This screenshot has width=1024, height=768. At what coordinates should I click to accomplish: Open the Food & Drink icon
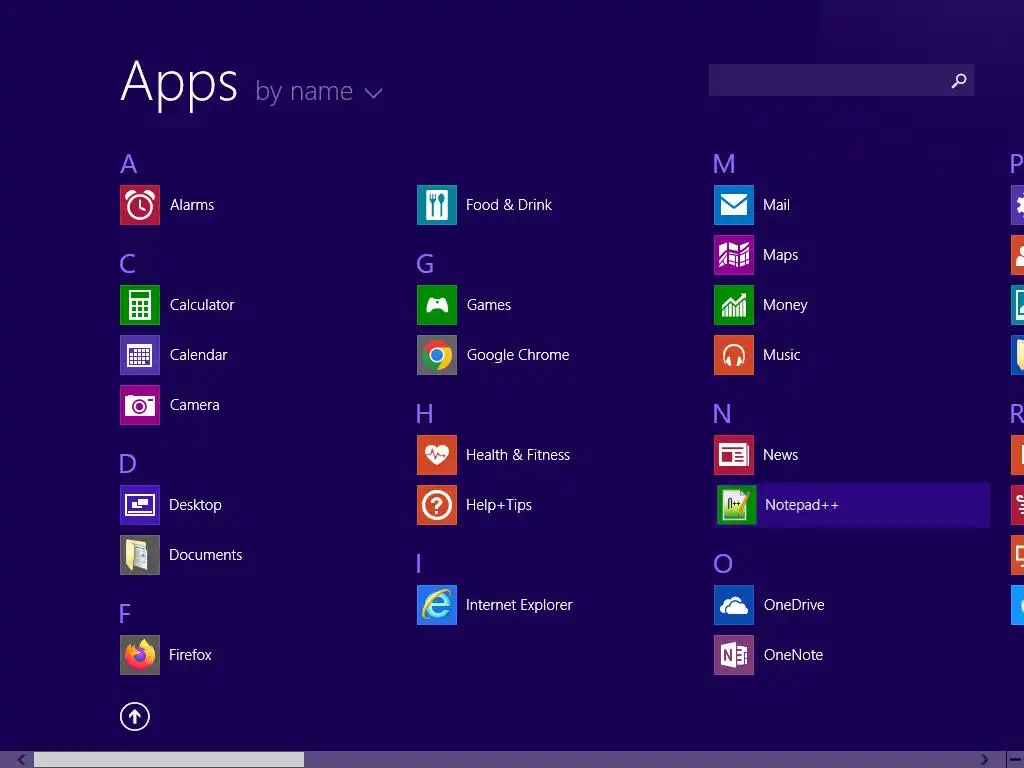tap(437, 205)
